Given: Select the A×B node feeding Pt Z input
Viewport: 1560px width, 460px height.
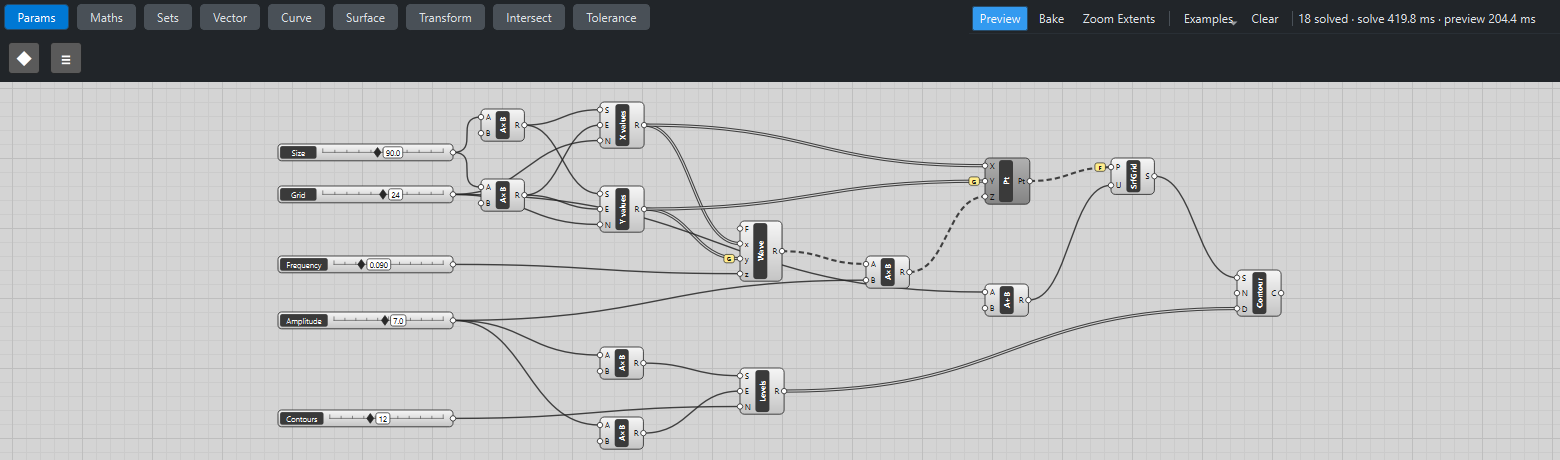Looking at the screenshot, I should [888, 272].
